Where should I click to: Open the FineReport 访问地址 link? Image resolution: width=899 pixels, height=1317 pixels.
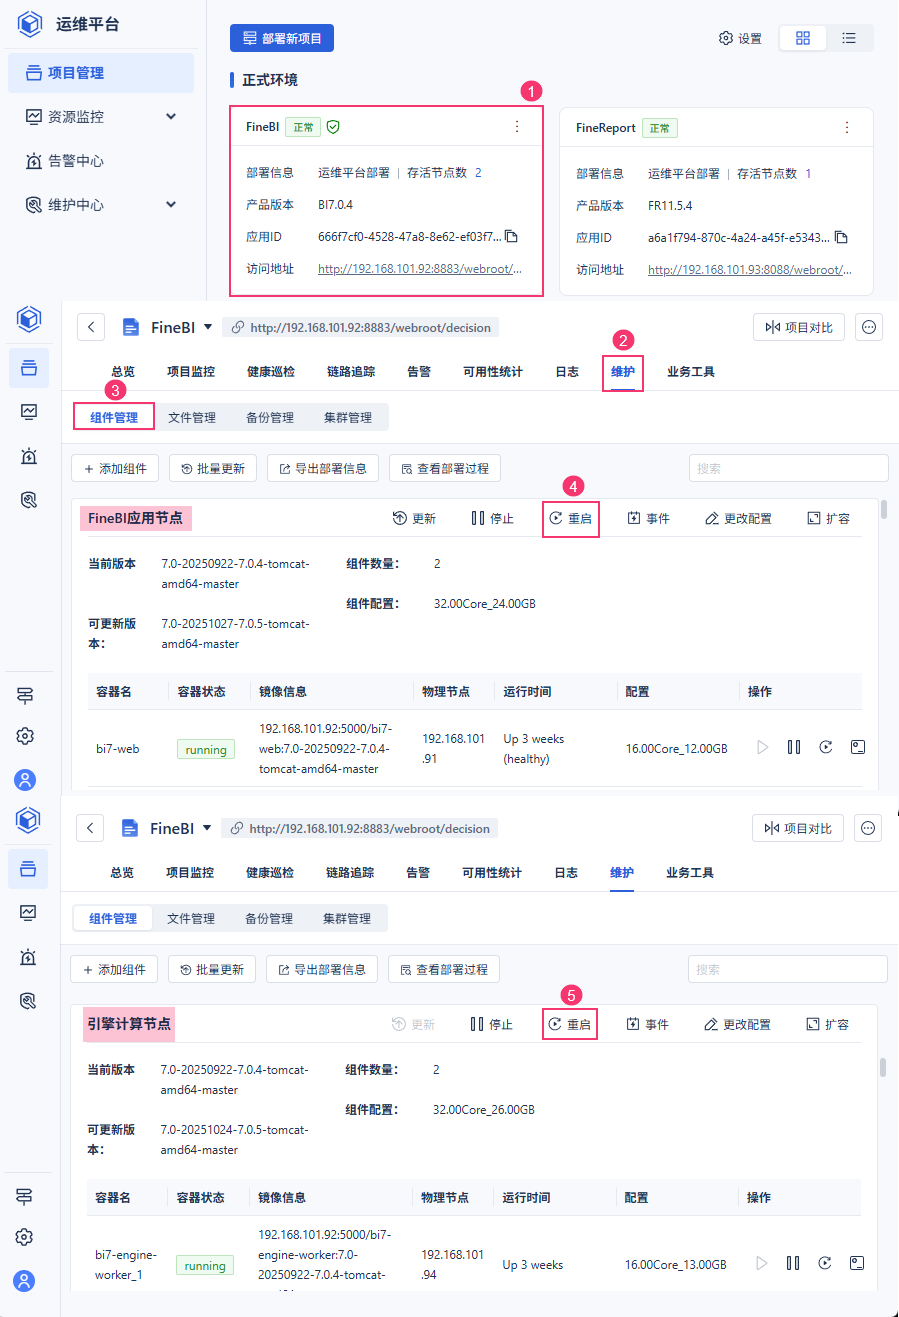(x=750, y=270)
